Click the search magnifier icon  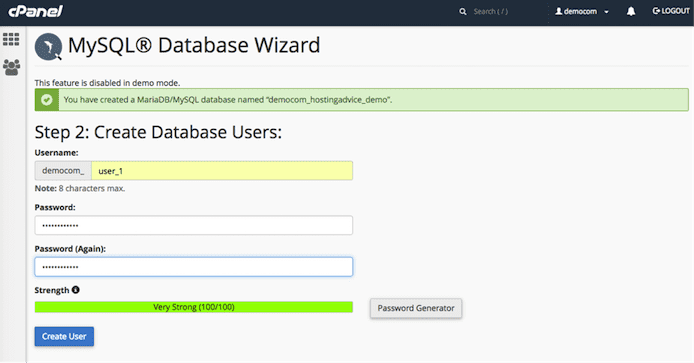463,12
